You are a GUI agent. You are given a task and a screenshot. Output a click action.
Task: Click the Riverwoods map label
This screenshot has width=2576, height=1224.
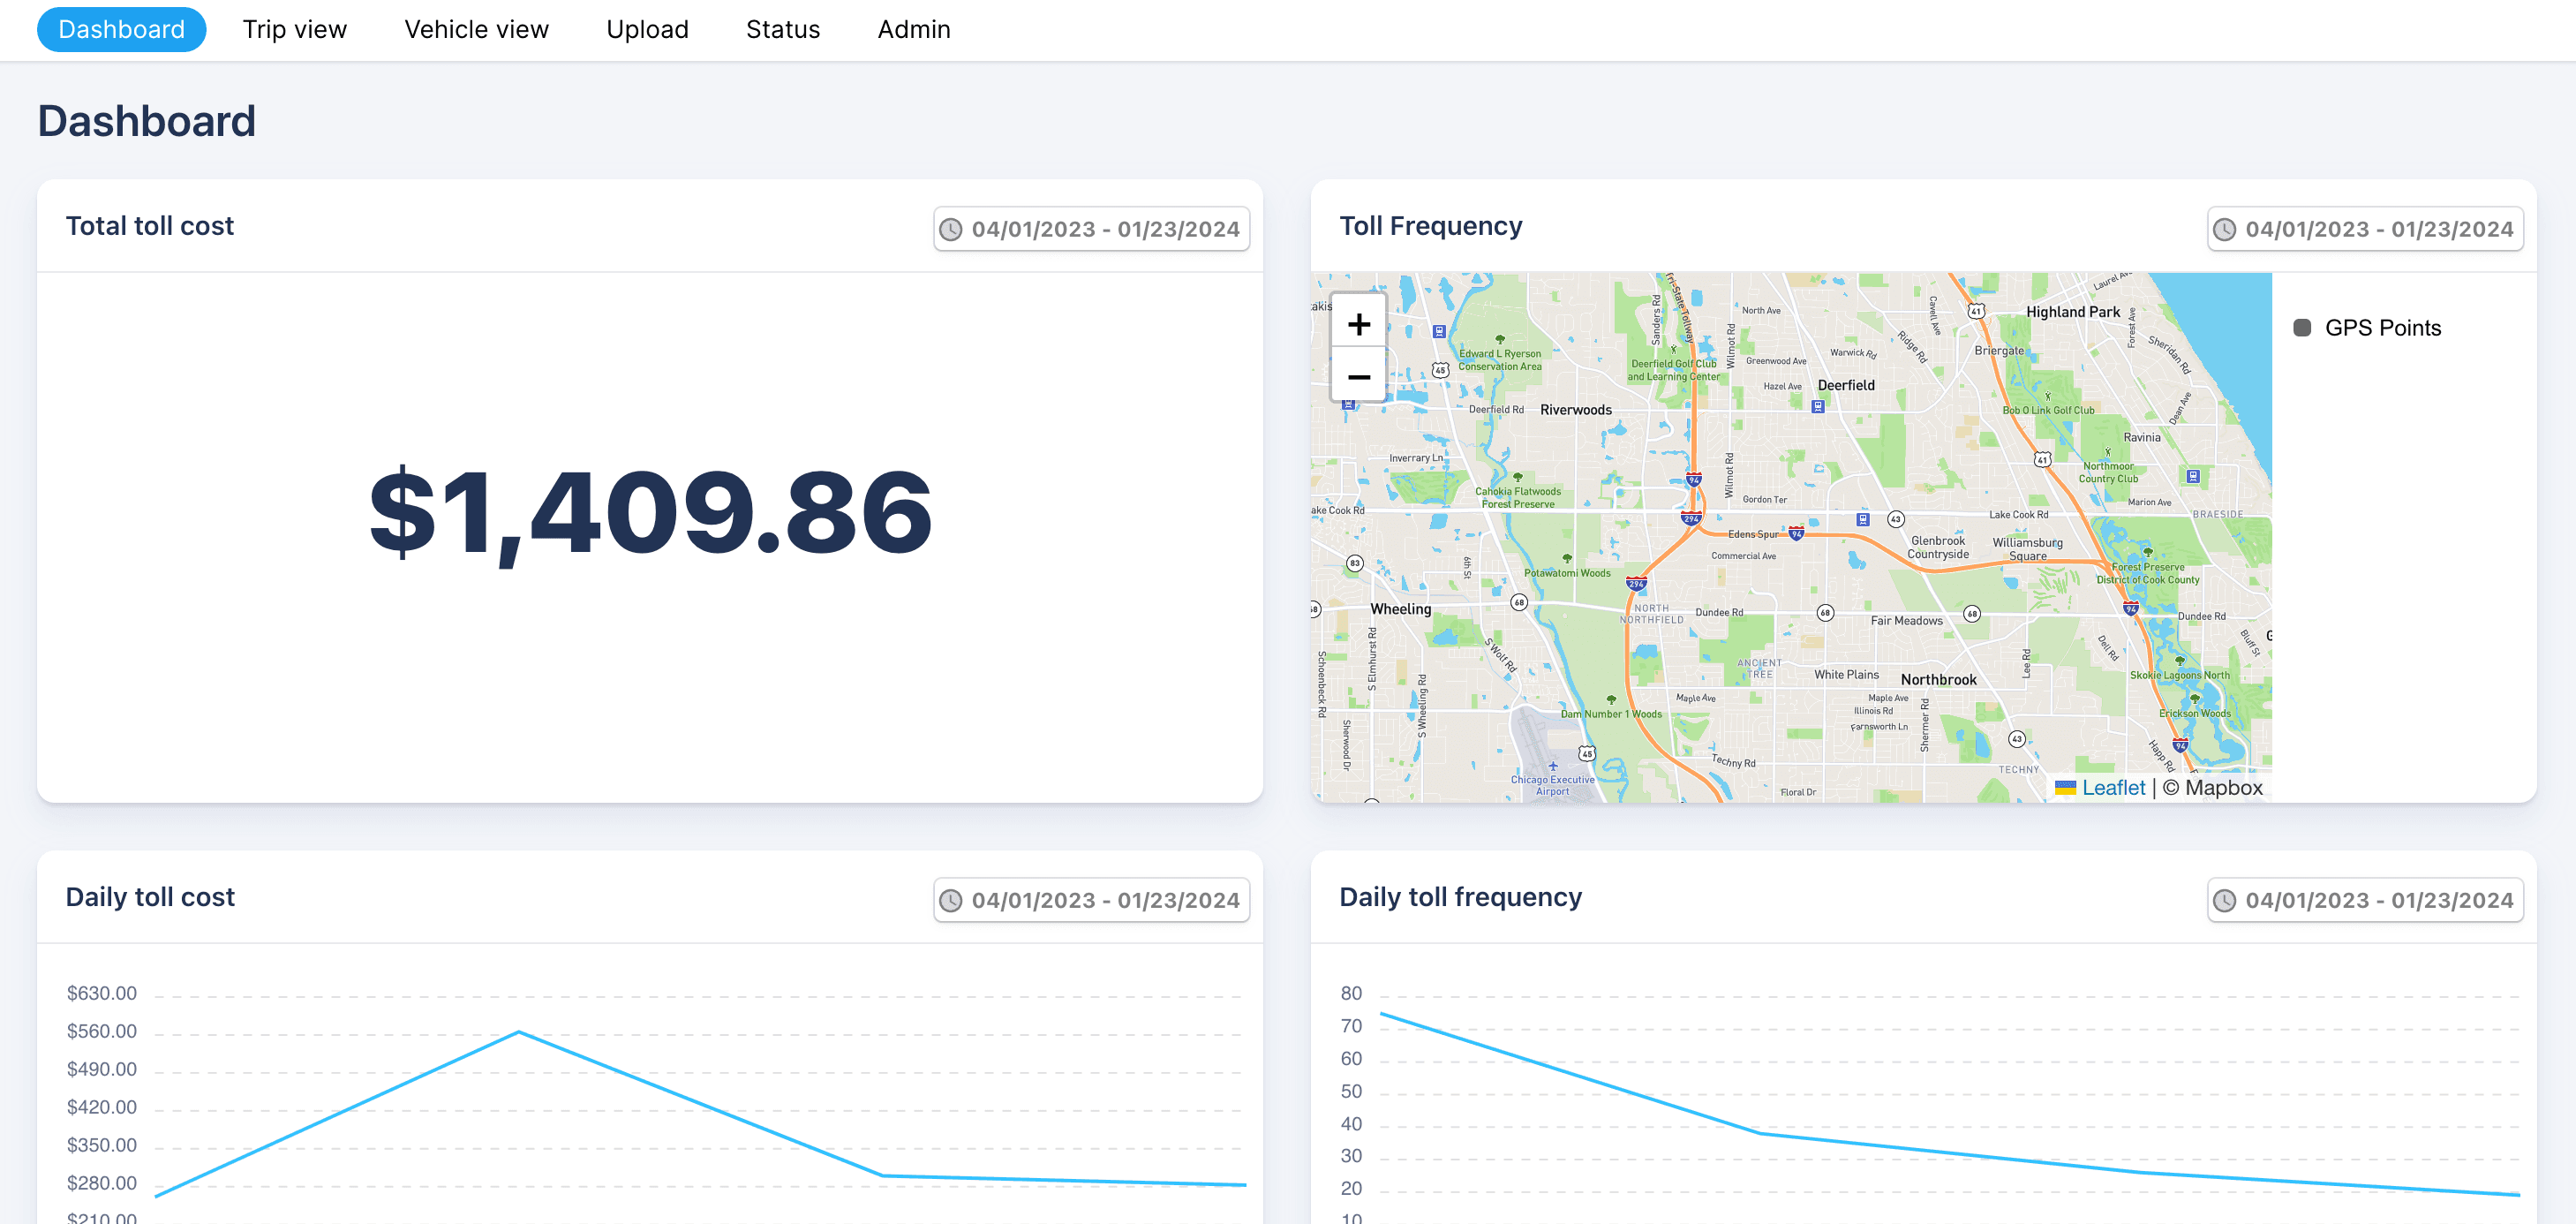[x=1576, y=410]
